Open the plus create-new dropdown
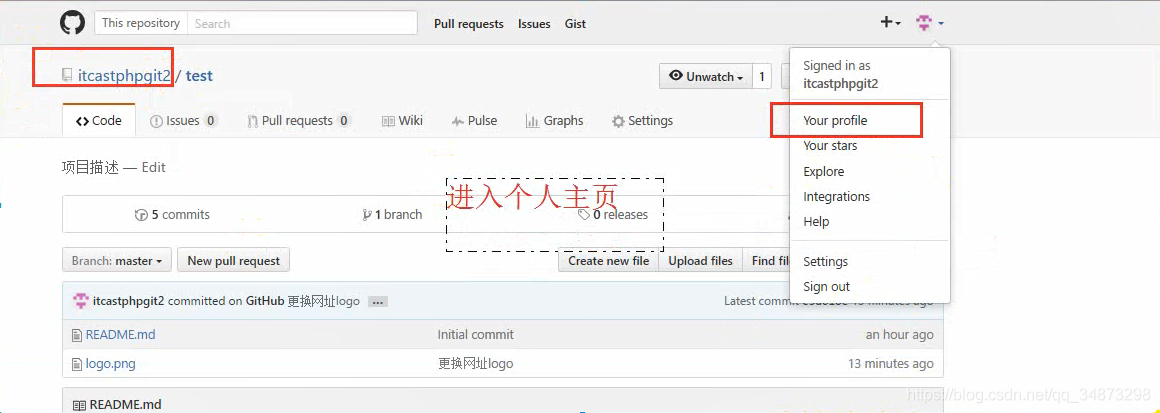The height and width of the screenshot is (413, 1160). click(890, 23)
